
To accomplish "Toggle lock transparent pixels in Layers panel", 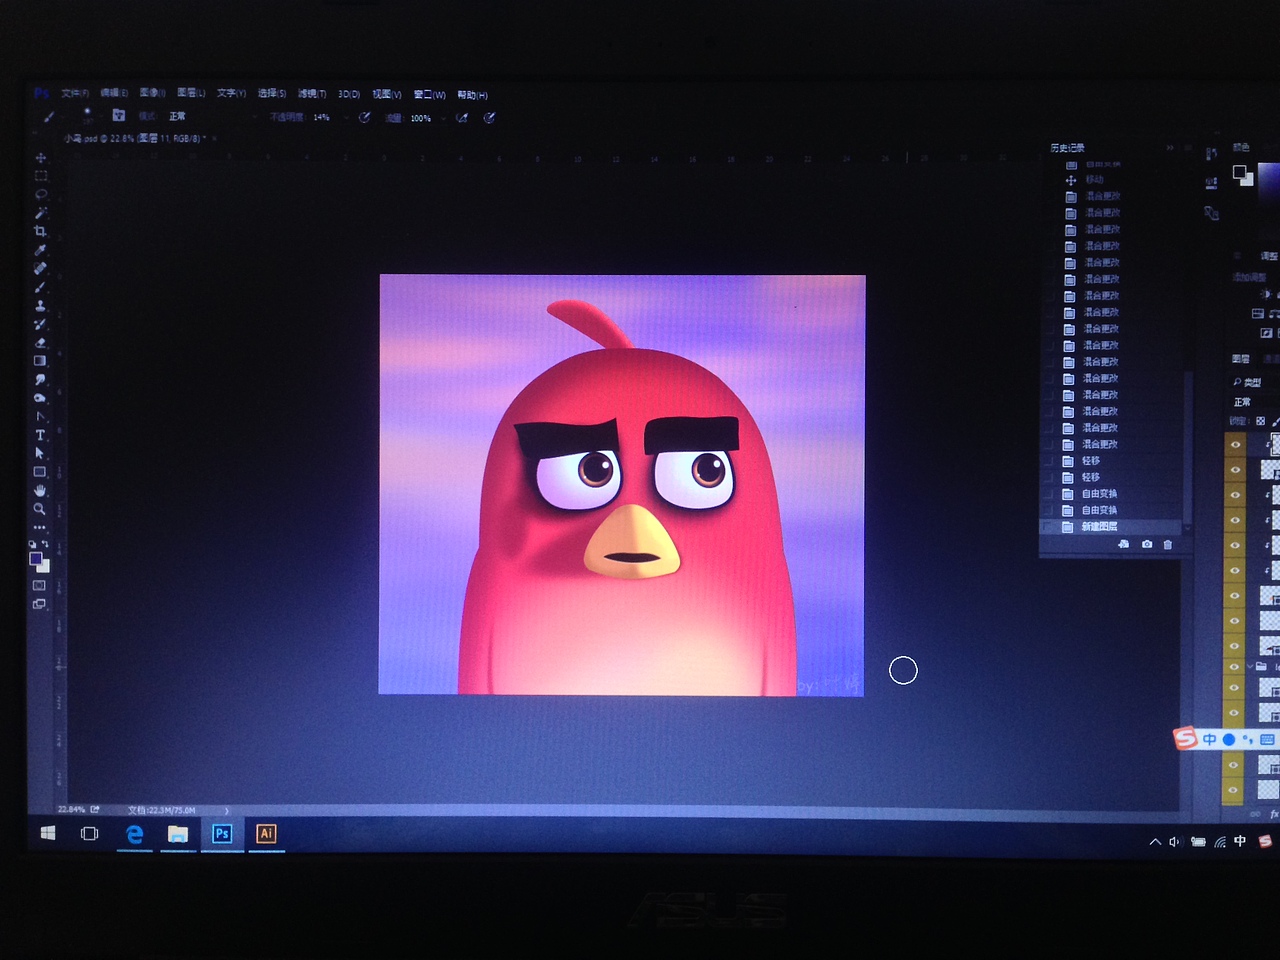I will pos(1260,421).
